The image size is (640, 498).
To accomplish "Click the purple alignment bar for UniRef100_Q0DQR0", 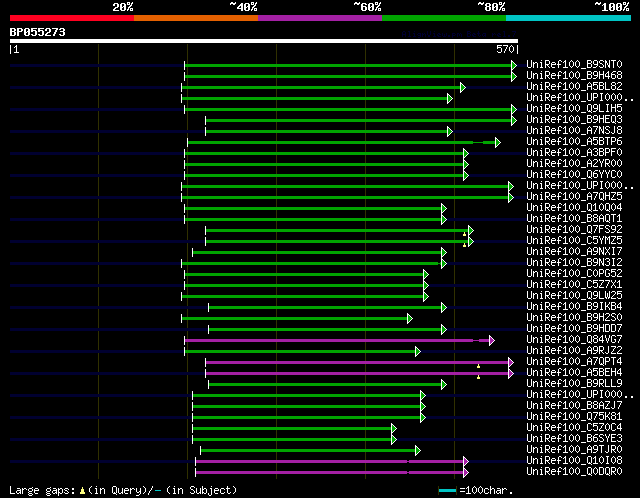I will coord(330,473).
